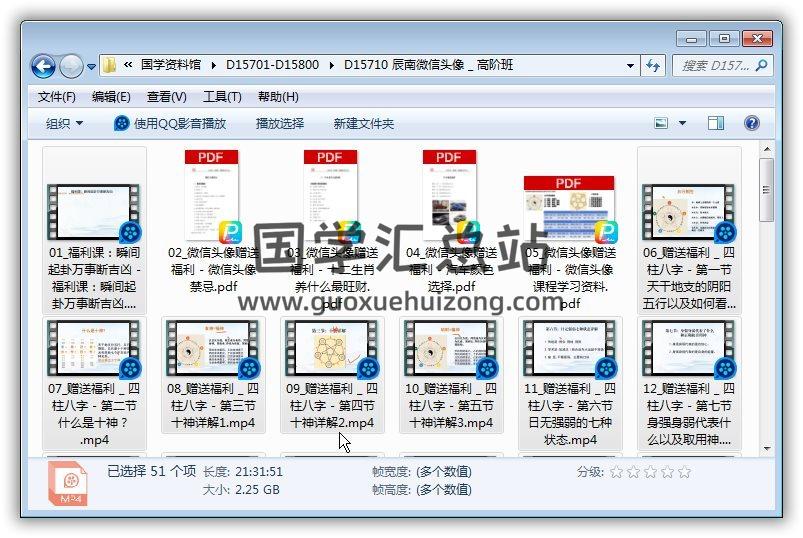
Task: Click filename text 十神详解3.mp4
Action: coord(451,423)
